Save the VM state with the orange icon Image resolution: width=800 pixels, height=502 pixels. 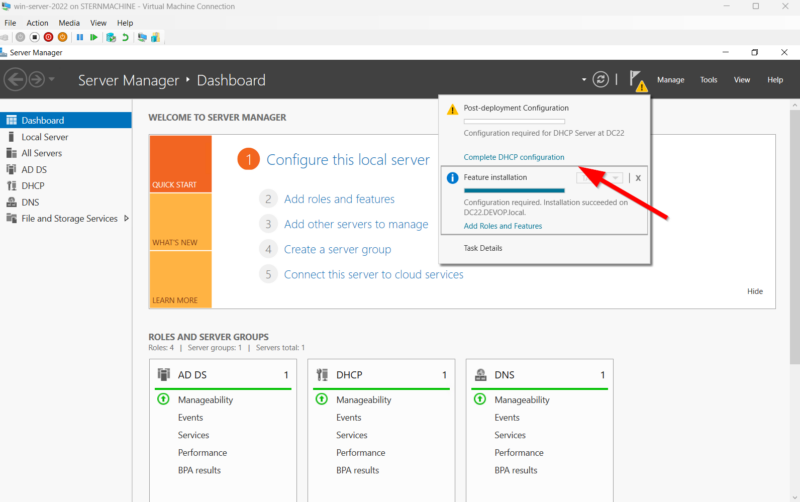click(62, 37)
